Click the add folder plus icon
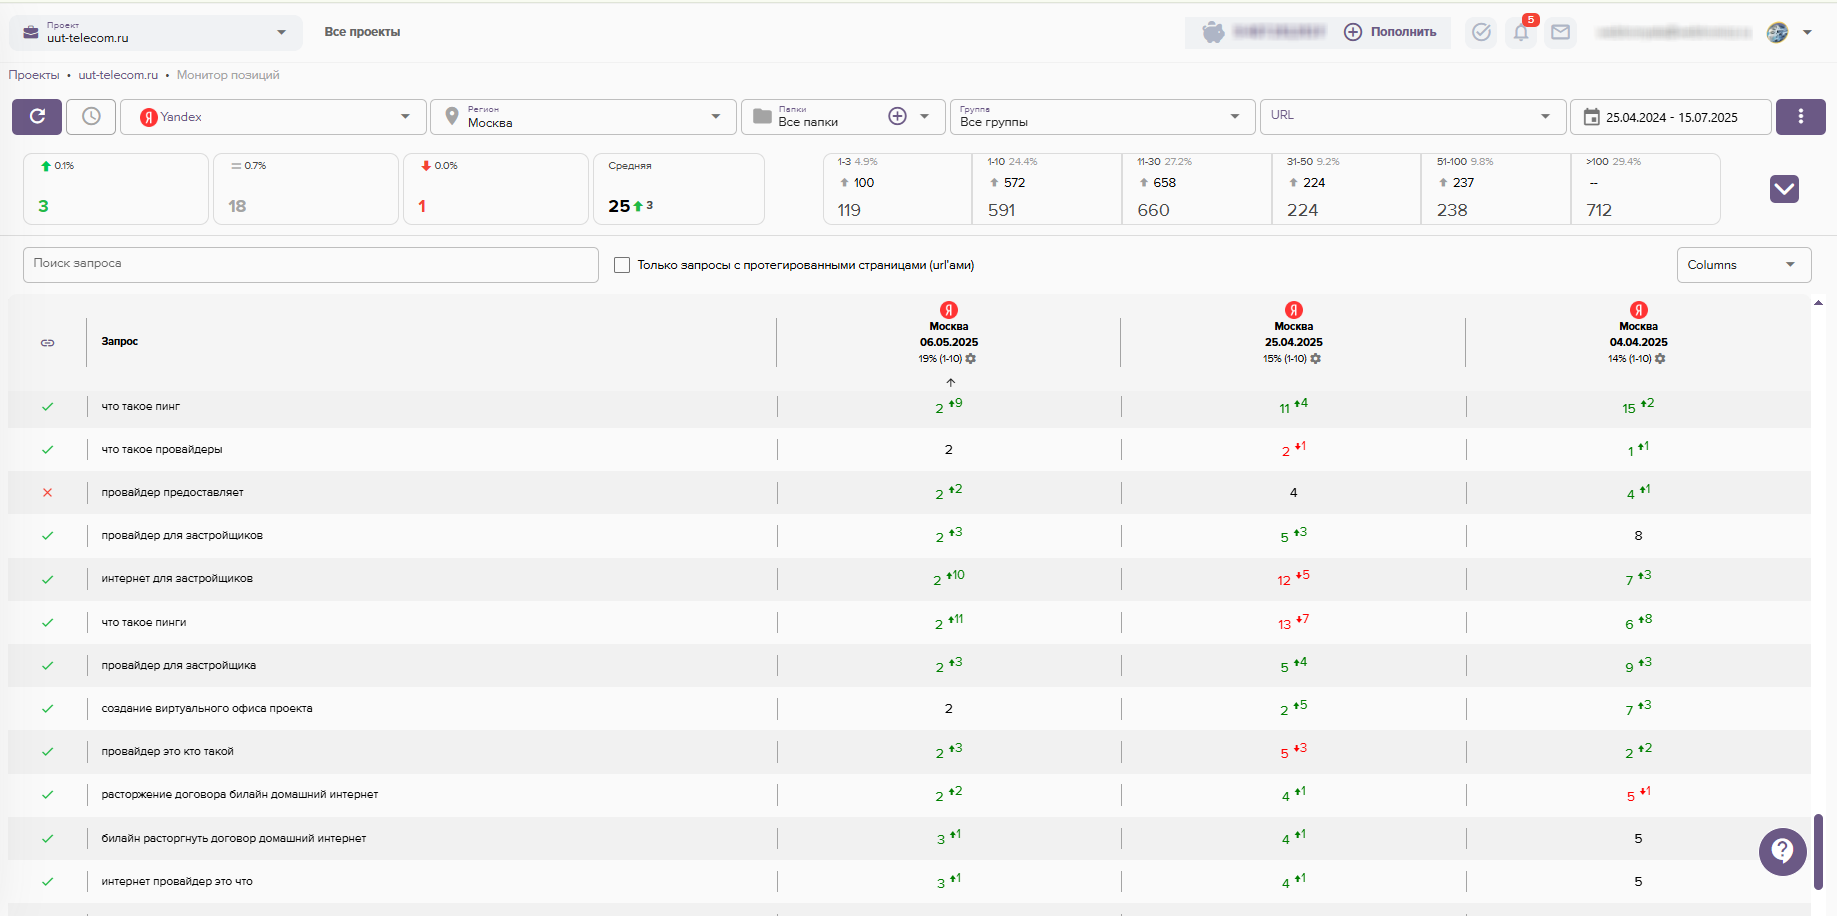 (897, 117)
